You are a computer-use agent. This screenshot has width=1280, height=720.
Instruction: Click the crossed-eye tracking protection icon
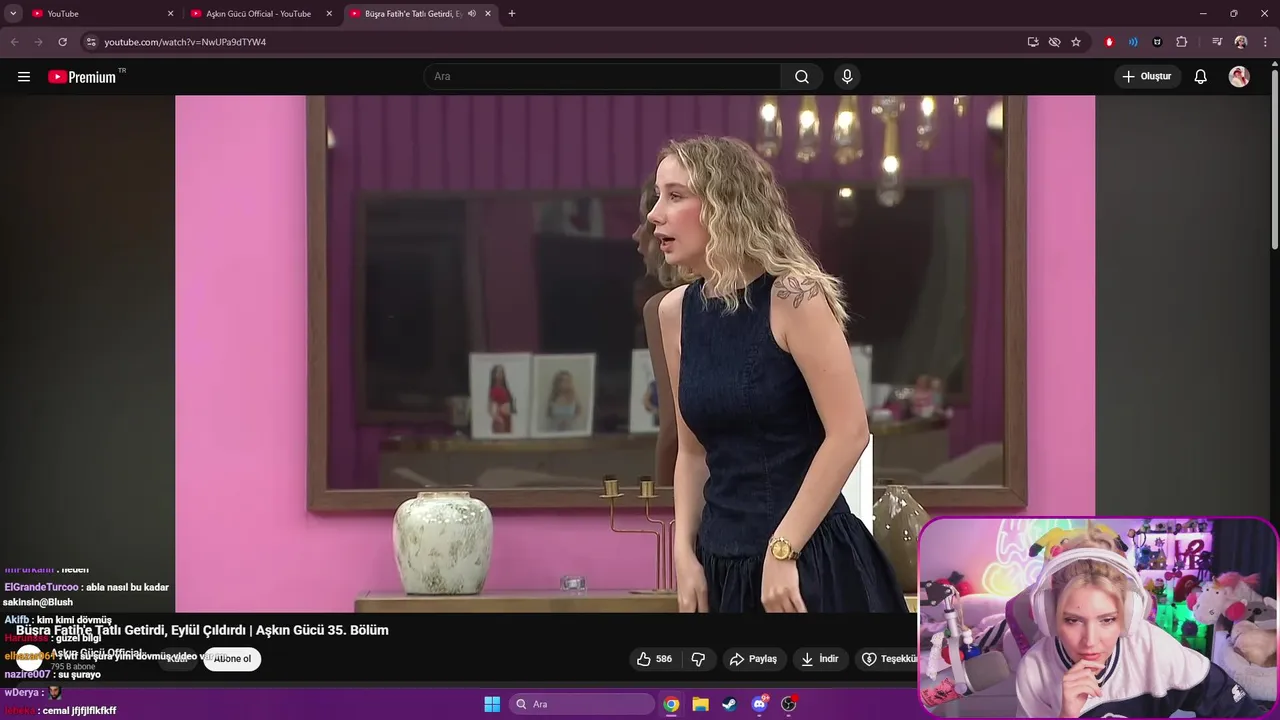click(x=1054, y=42)
